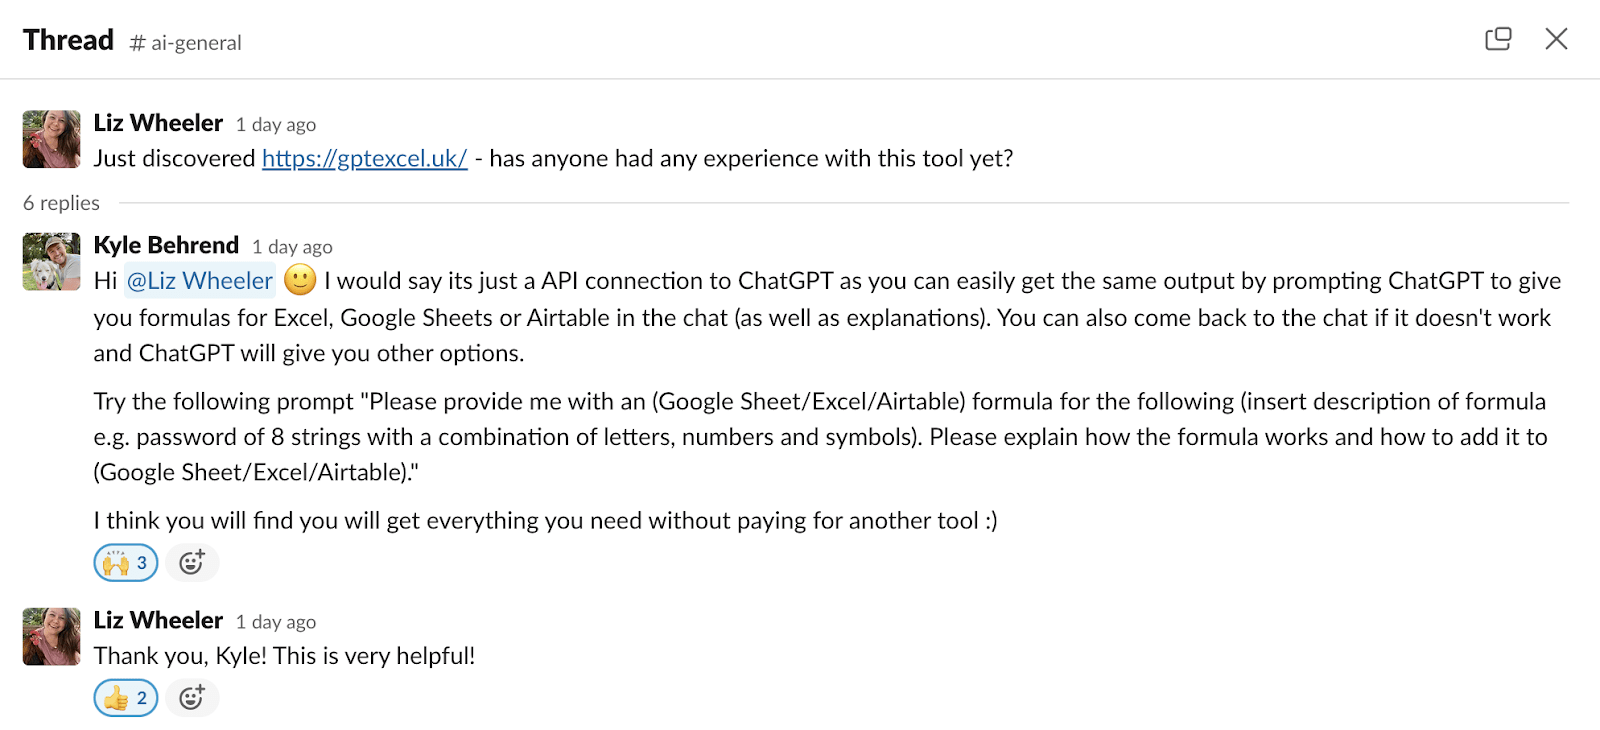1600x730 pixels.
Task: Click Liz Wheeler's name on original post
Action: pyautogui.click(x=158, y=123)
